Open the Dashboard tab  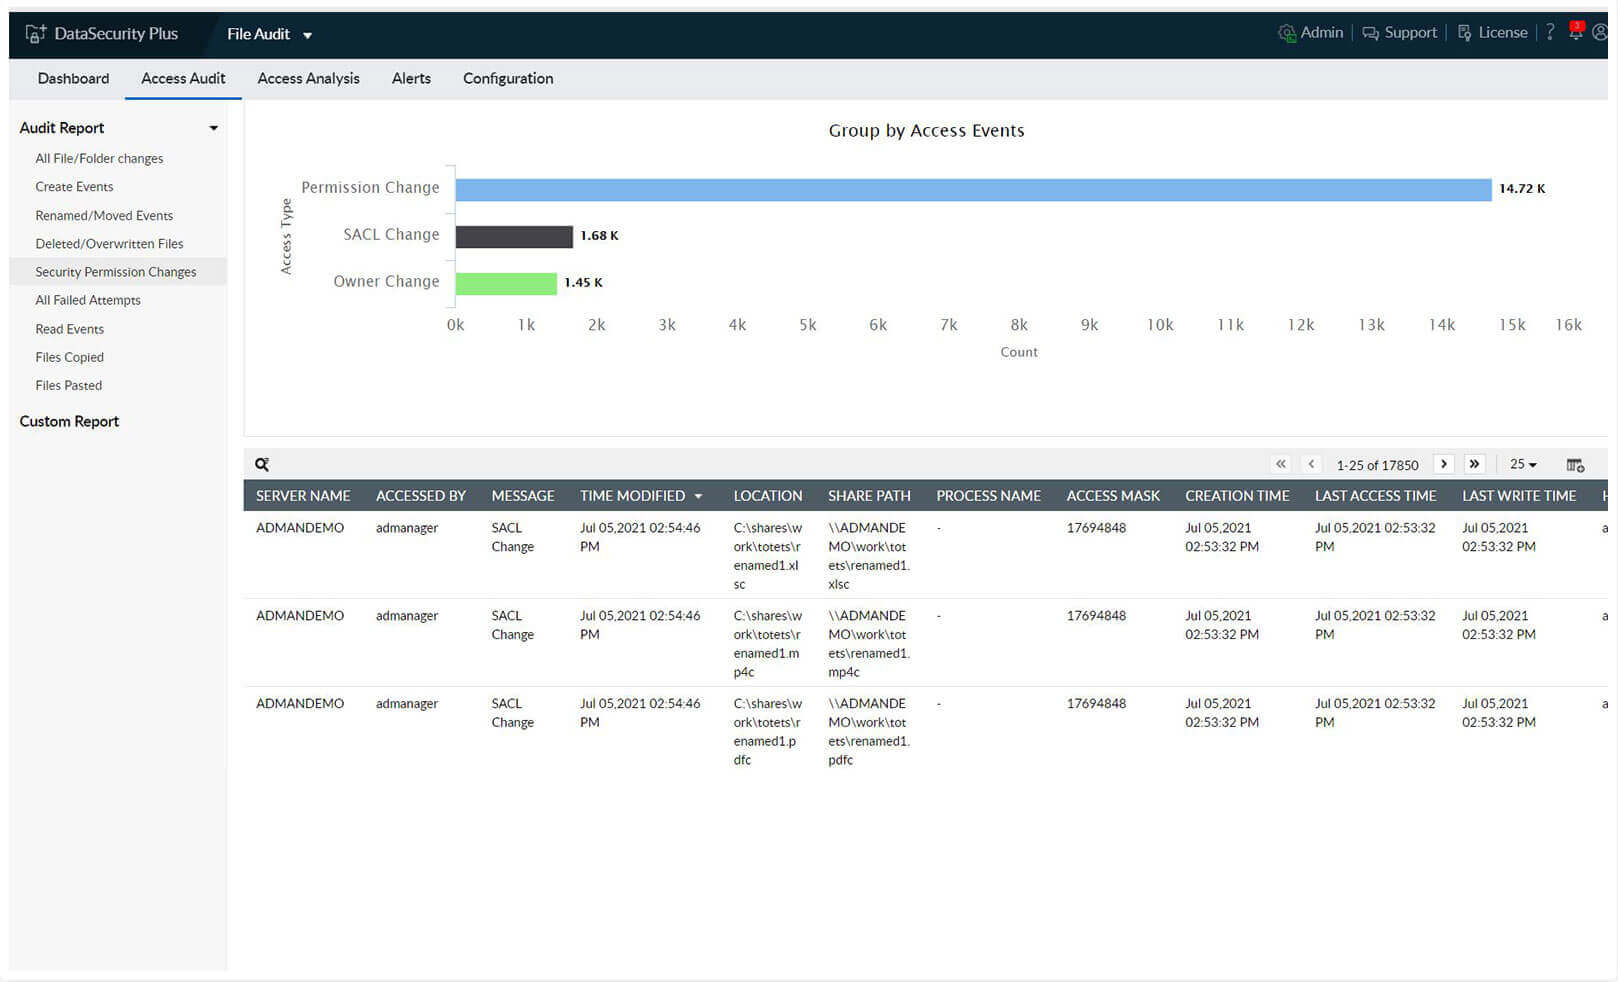73,78
